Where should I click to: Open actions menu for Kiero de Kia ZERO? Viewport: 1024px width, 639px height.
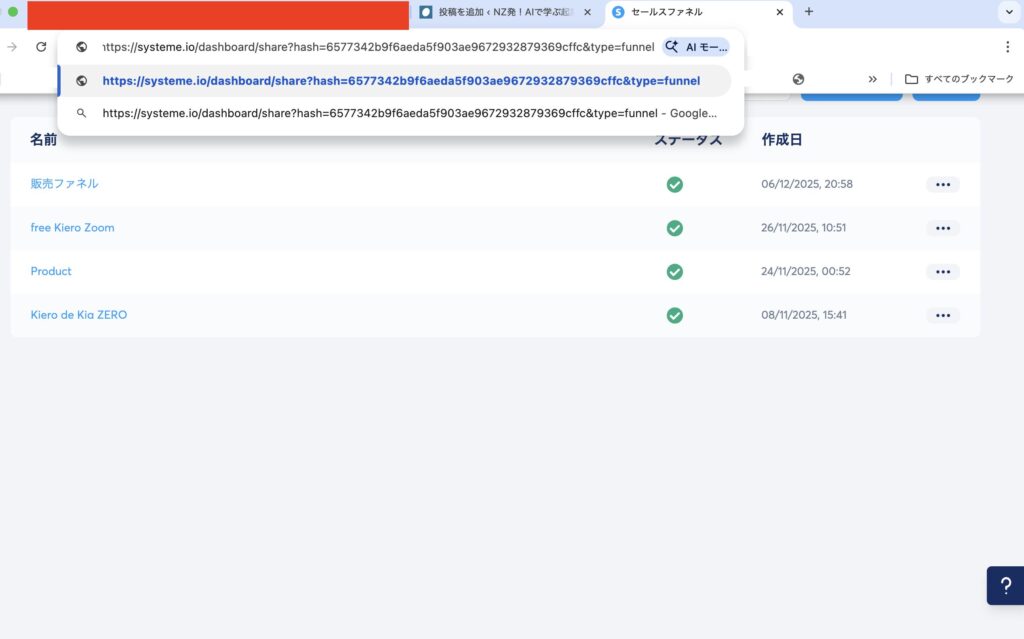[x=942, y=316]
